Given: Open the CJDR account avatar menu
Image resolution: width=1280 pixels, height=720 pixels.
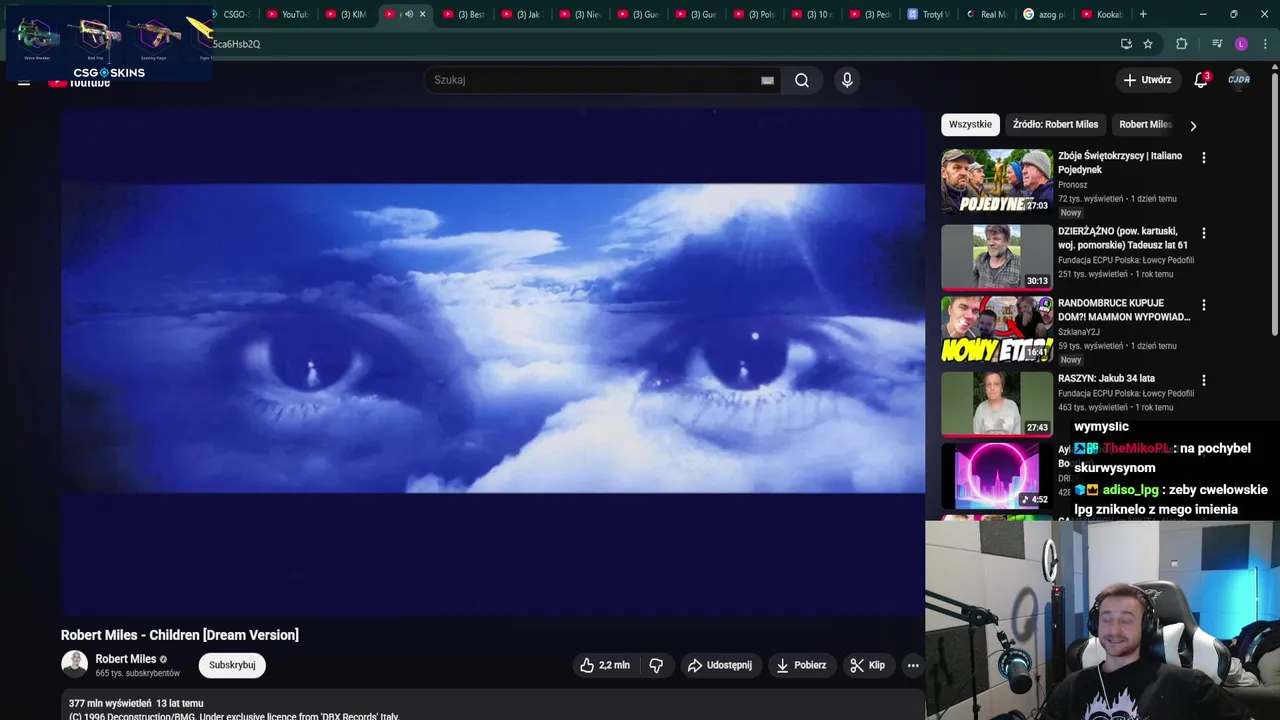Looking at the screenshot, I should click(x=1239, y=80).
